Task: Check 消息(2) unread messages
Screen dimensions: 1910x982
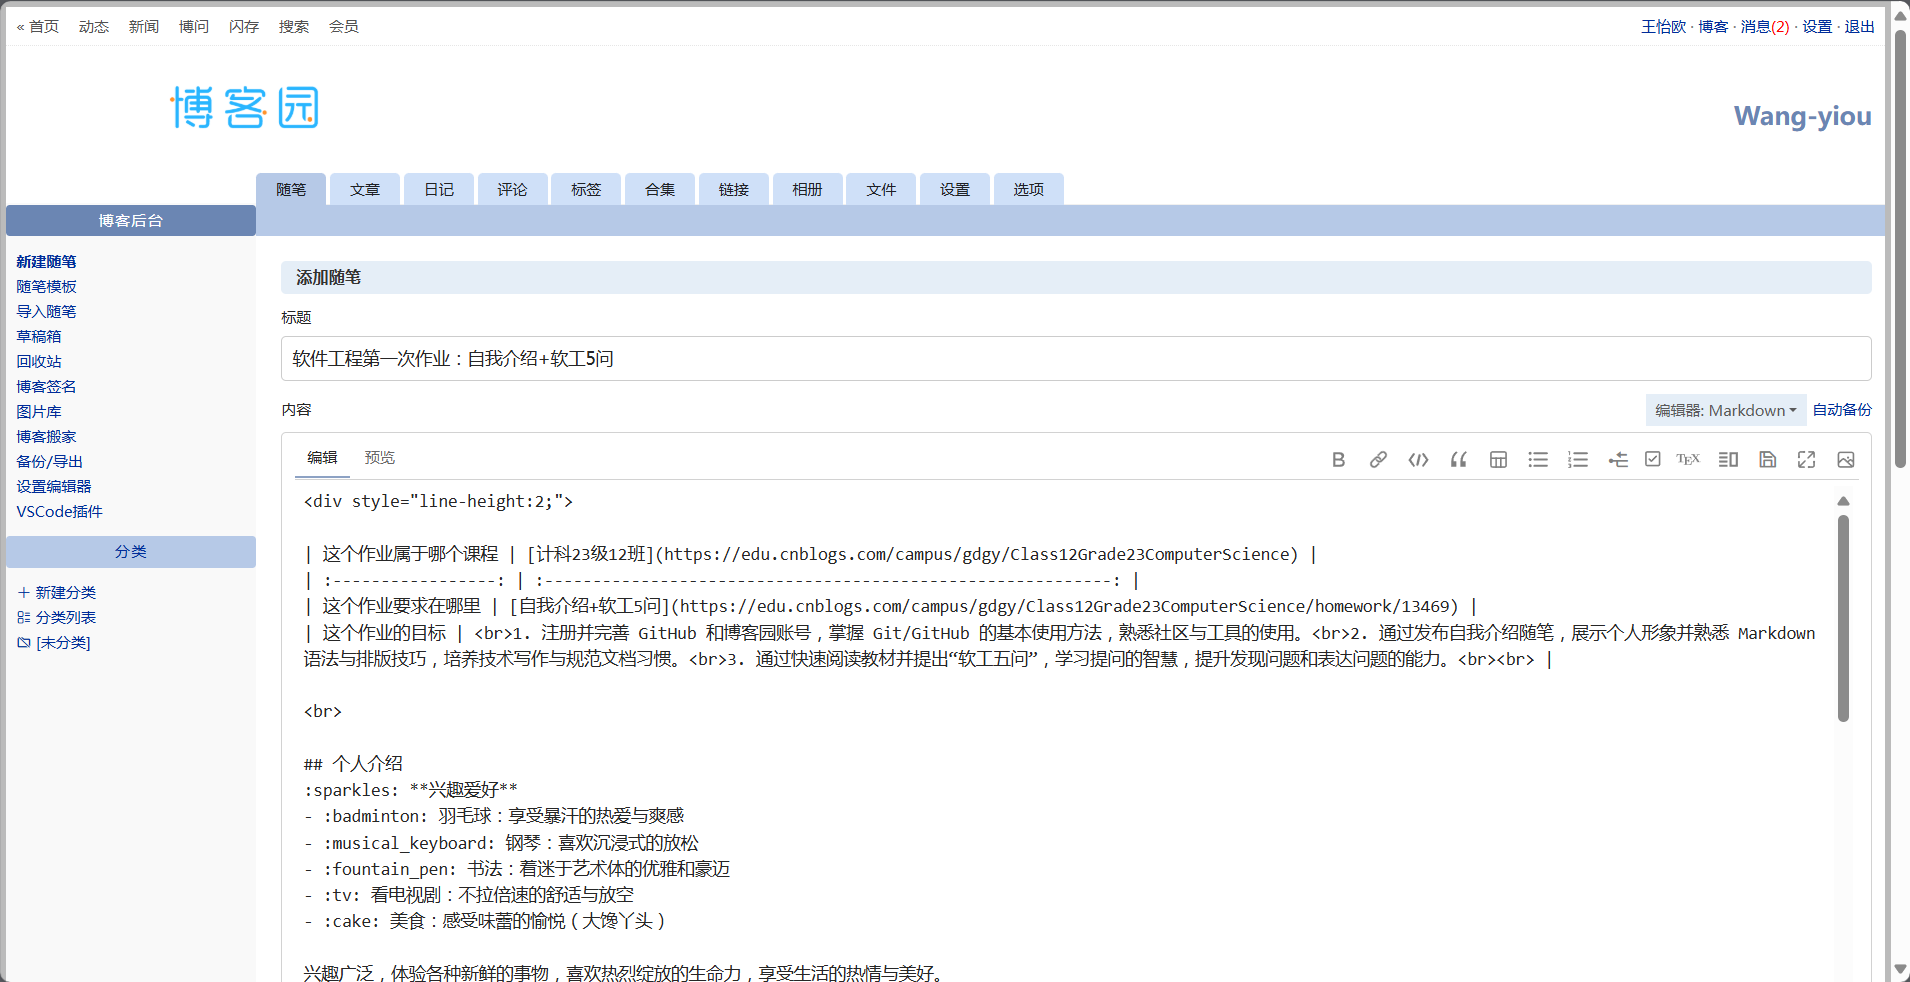Action: coord(1763,26)
